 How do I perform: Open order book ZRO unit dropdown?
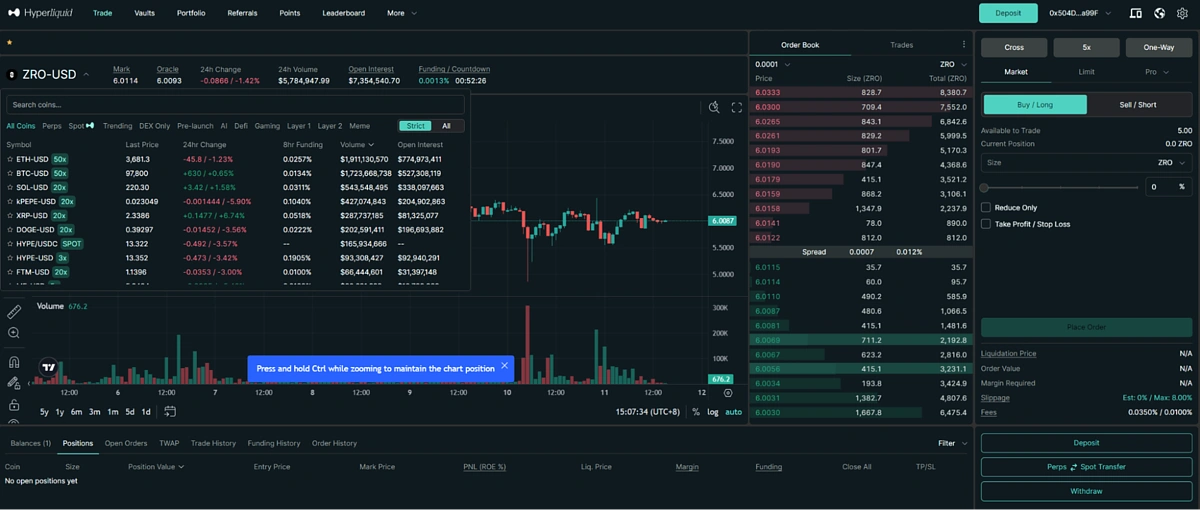[x=953, y=64]
